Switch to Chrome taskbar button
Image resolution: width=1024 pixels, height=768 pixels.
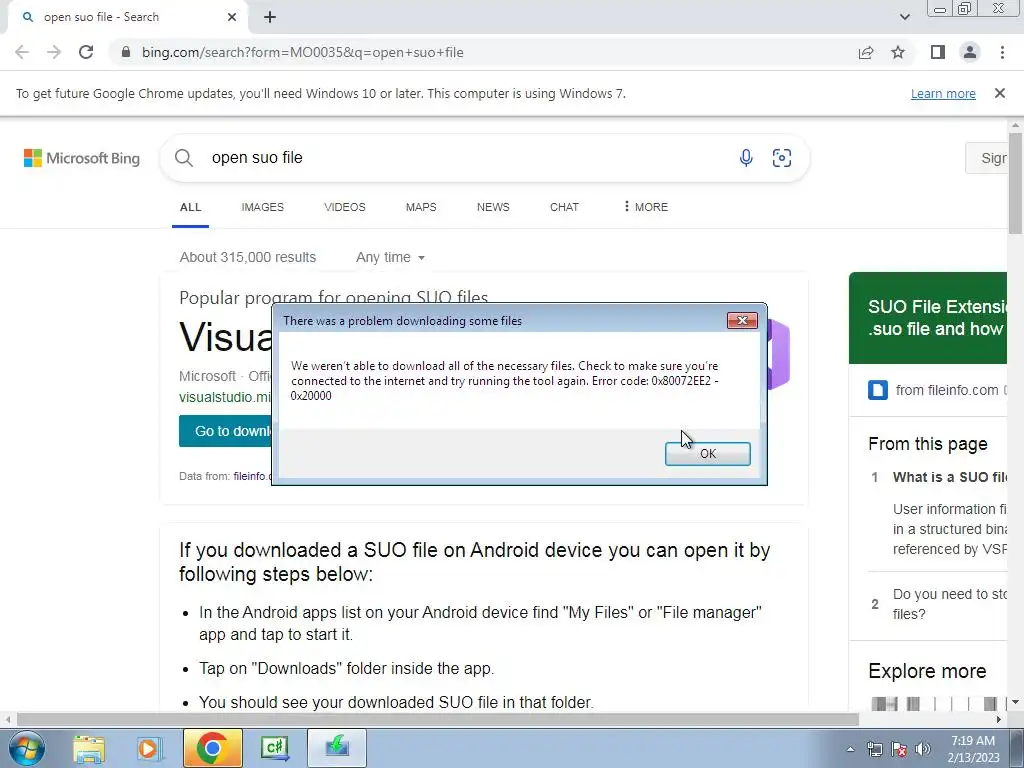(212, 748)
